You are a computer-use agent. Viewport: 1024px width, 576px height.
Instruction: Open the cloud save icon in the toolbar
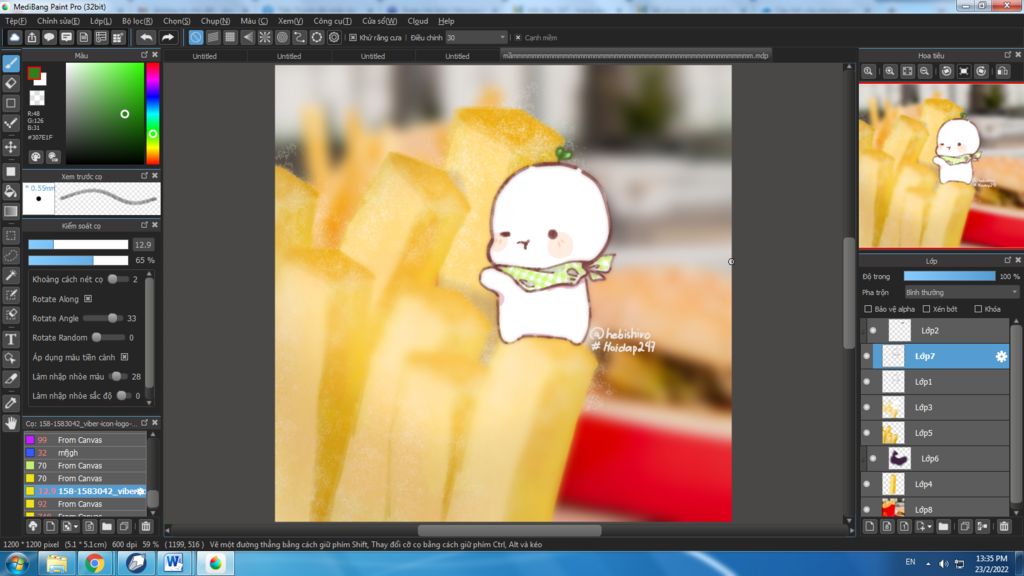14,38
